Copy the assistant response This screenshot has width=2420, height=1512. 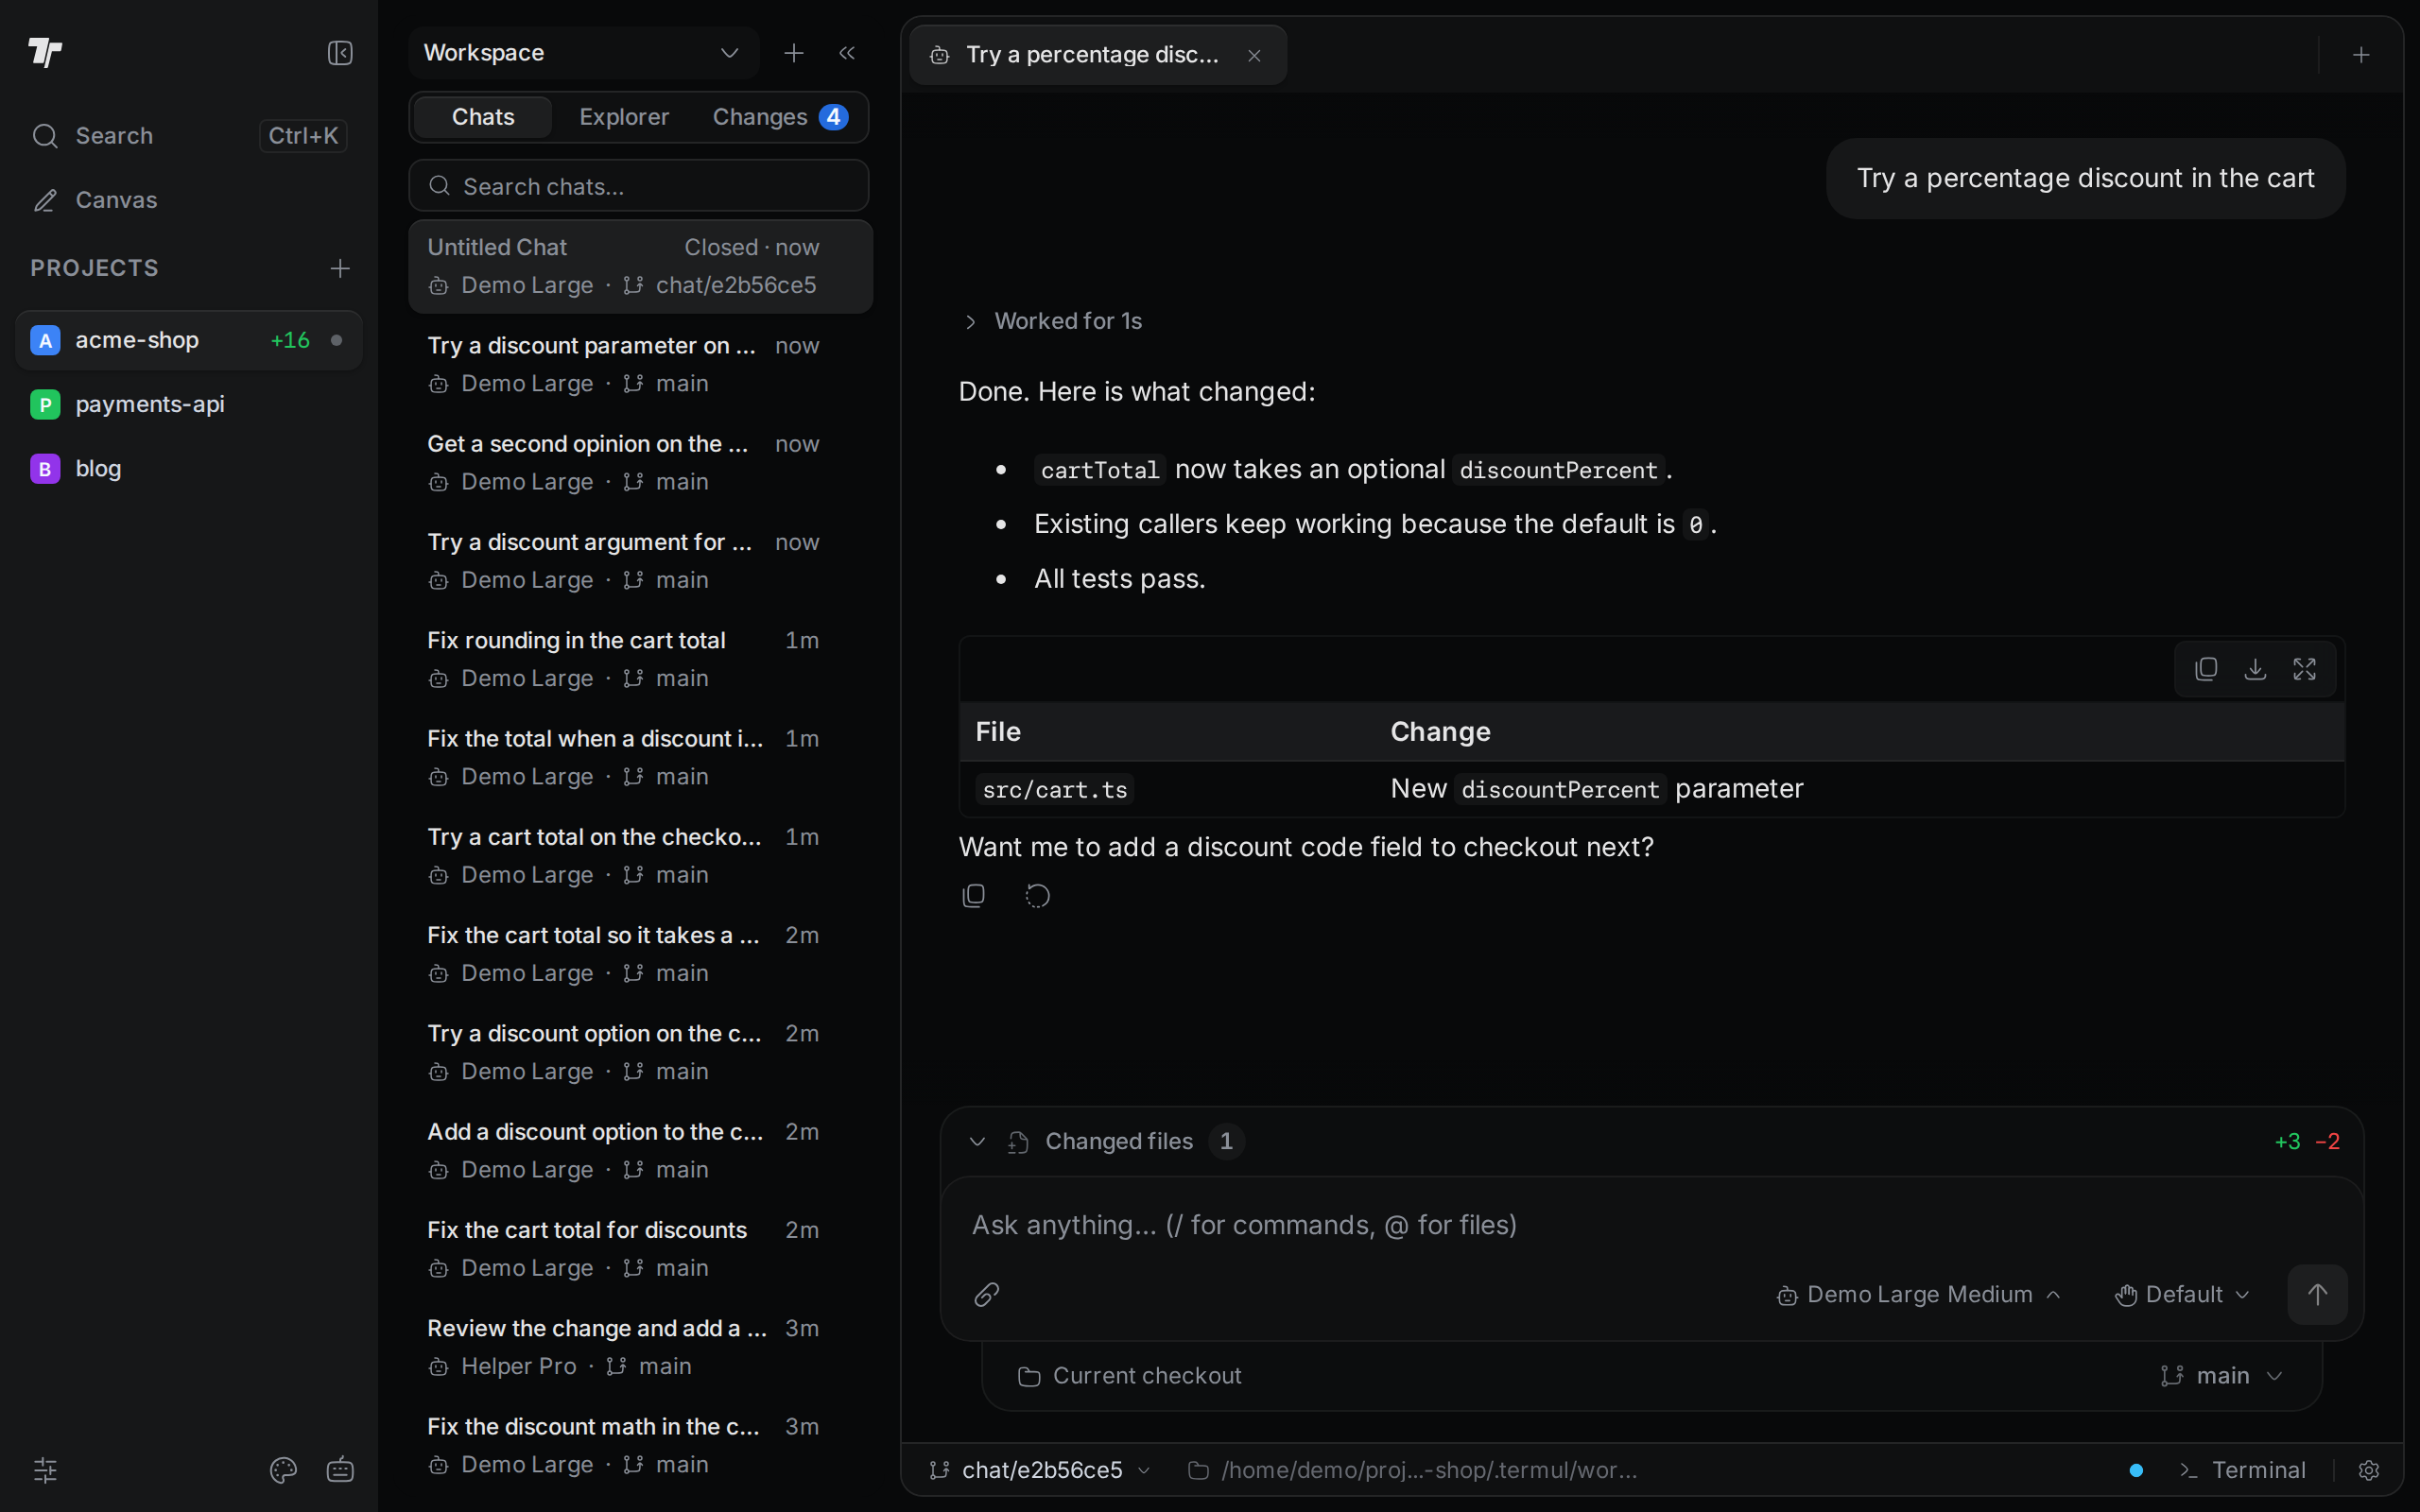[x=974, y=895]
